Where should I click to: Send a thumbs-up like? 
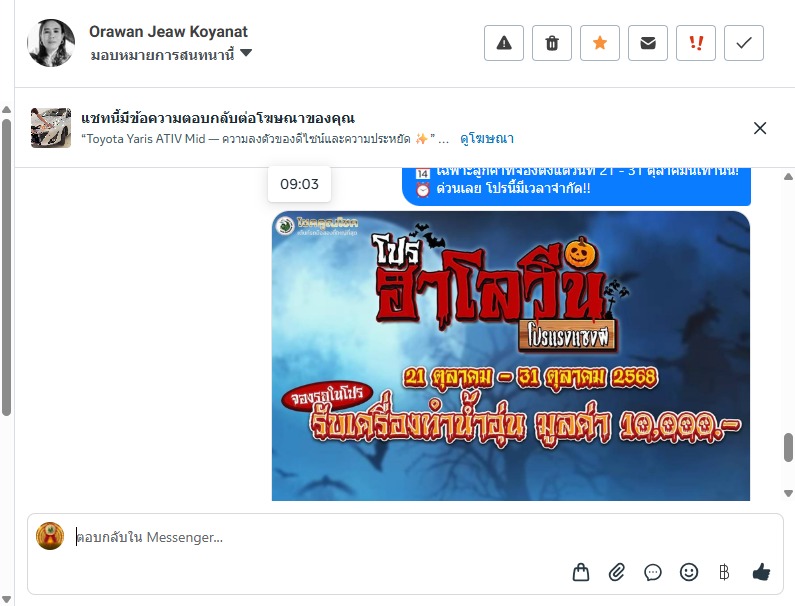pos(761,572)
